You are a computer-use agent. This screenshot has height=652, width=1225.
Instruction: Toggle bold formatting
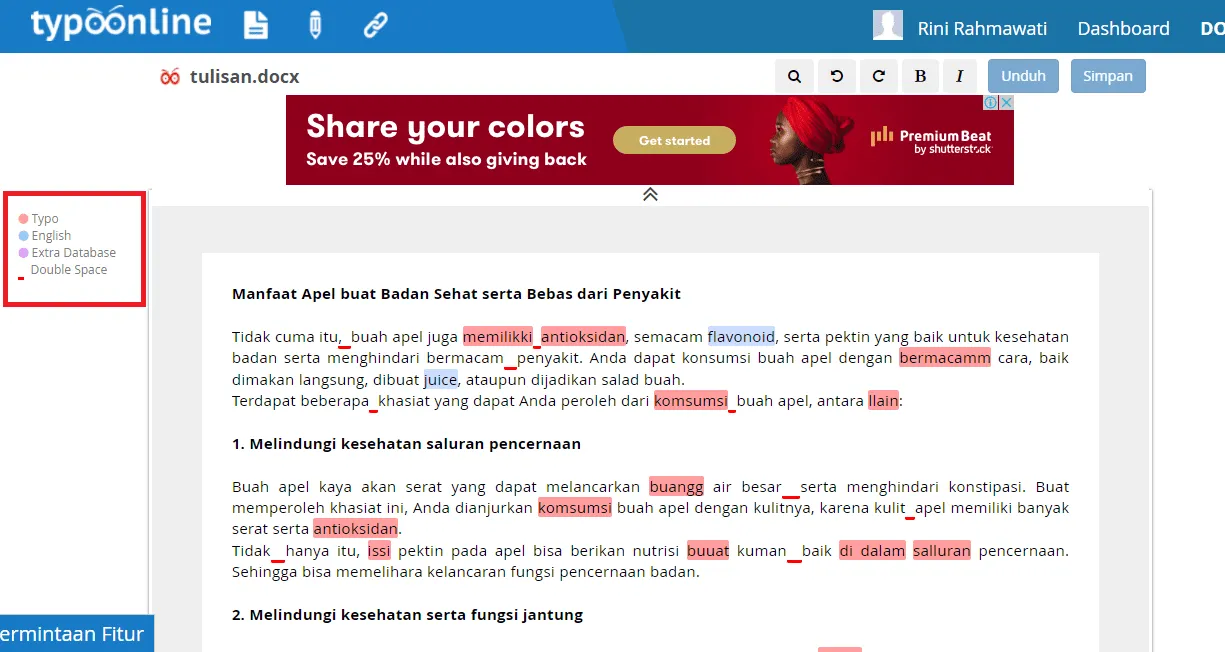point(920,76)
